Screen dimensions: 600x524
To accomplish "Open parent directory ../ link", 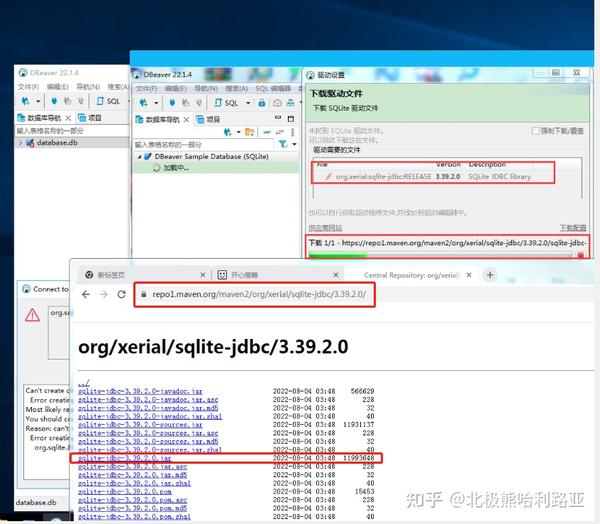I will coord(84,383).
